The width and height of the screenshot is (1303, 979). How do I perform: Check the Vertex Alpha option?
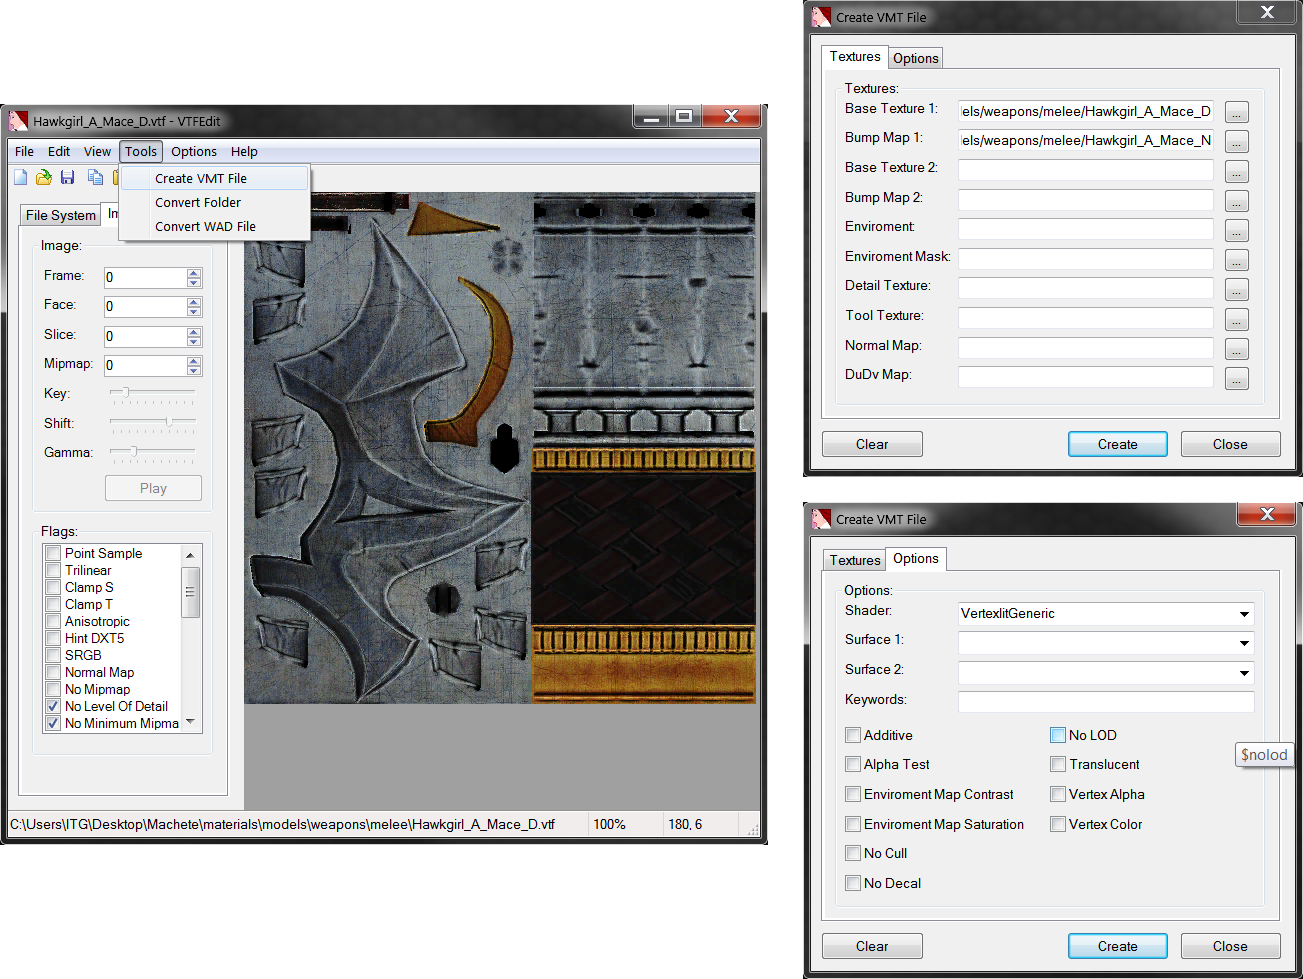click(x=1058, y=794)
